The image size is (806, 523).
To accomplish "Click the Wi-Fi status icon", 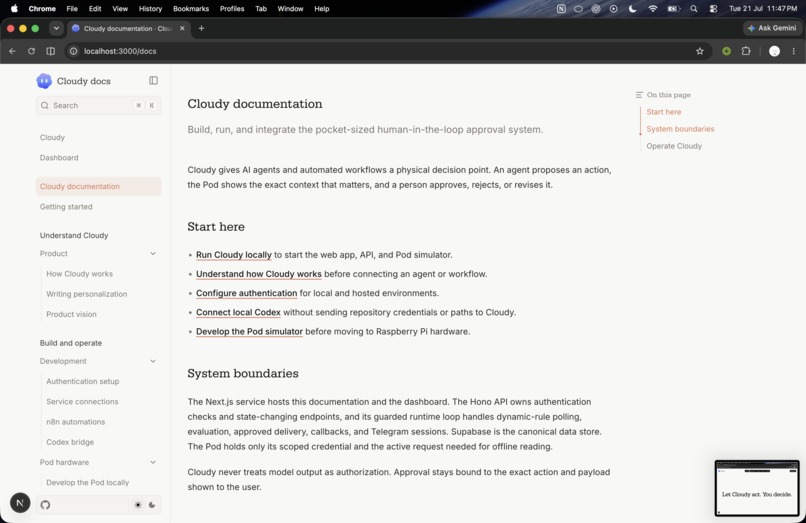I will (x=653, y=8).
